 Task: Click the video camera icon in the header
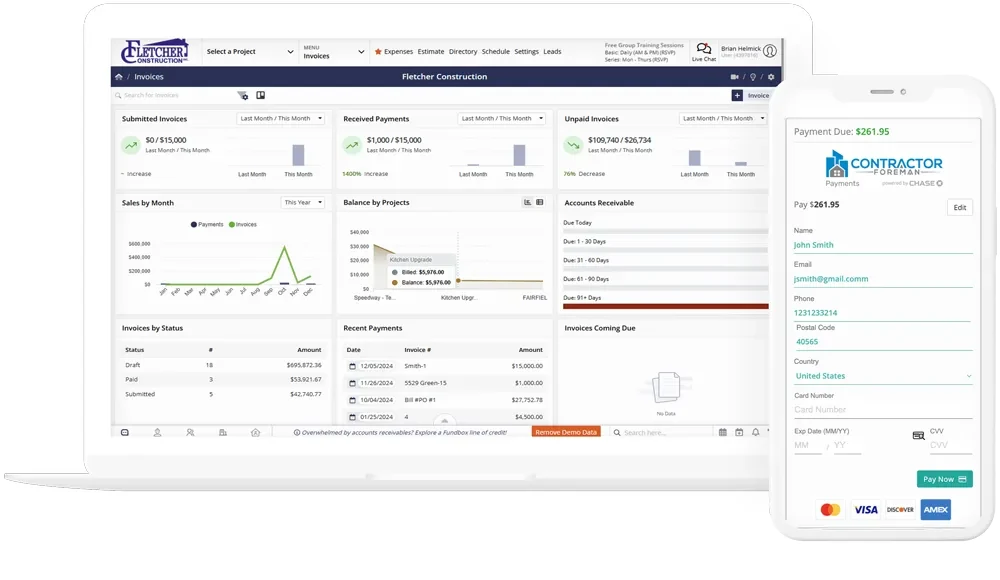click(x=733, y=76)
